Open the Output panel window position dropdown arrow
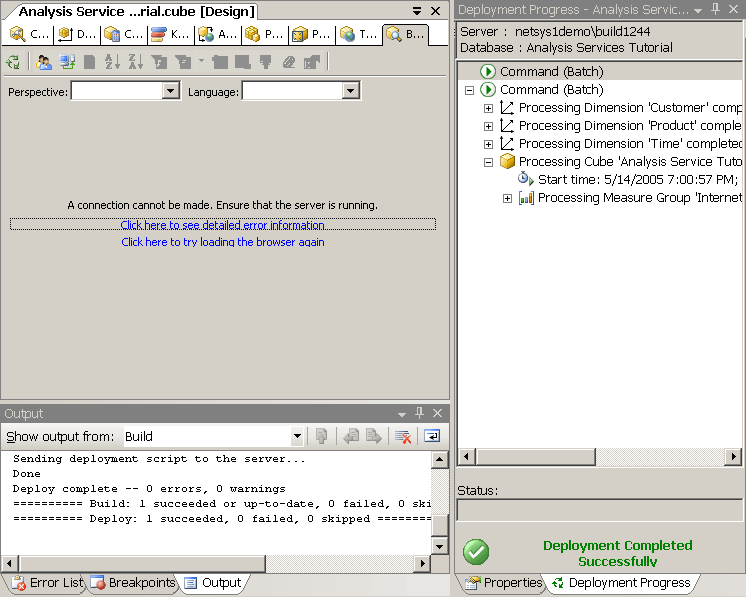 click(402, 414)
